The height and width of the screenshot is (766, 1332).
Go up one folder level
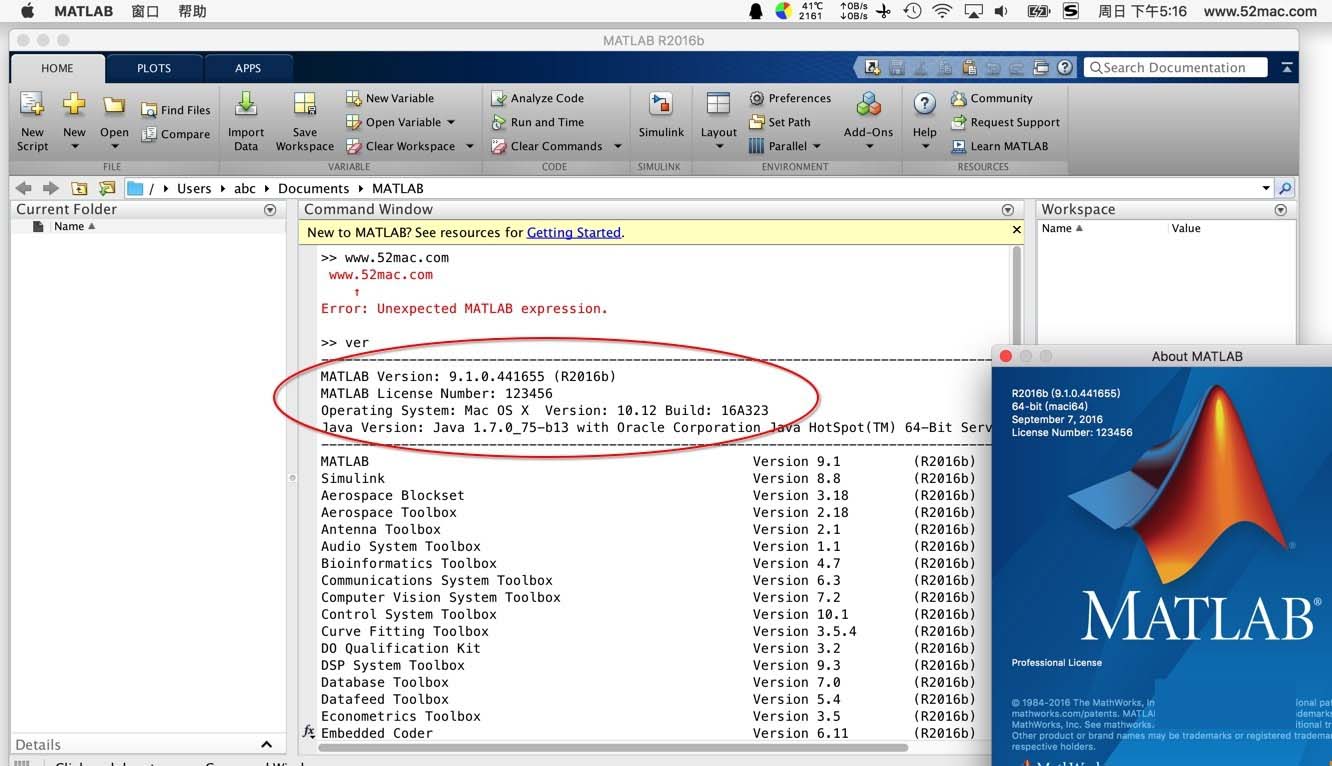point(79,188)
